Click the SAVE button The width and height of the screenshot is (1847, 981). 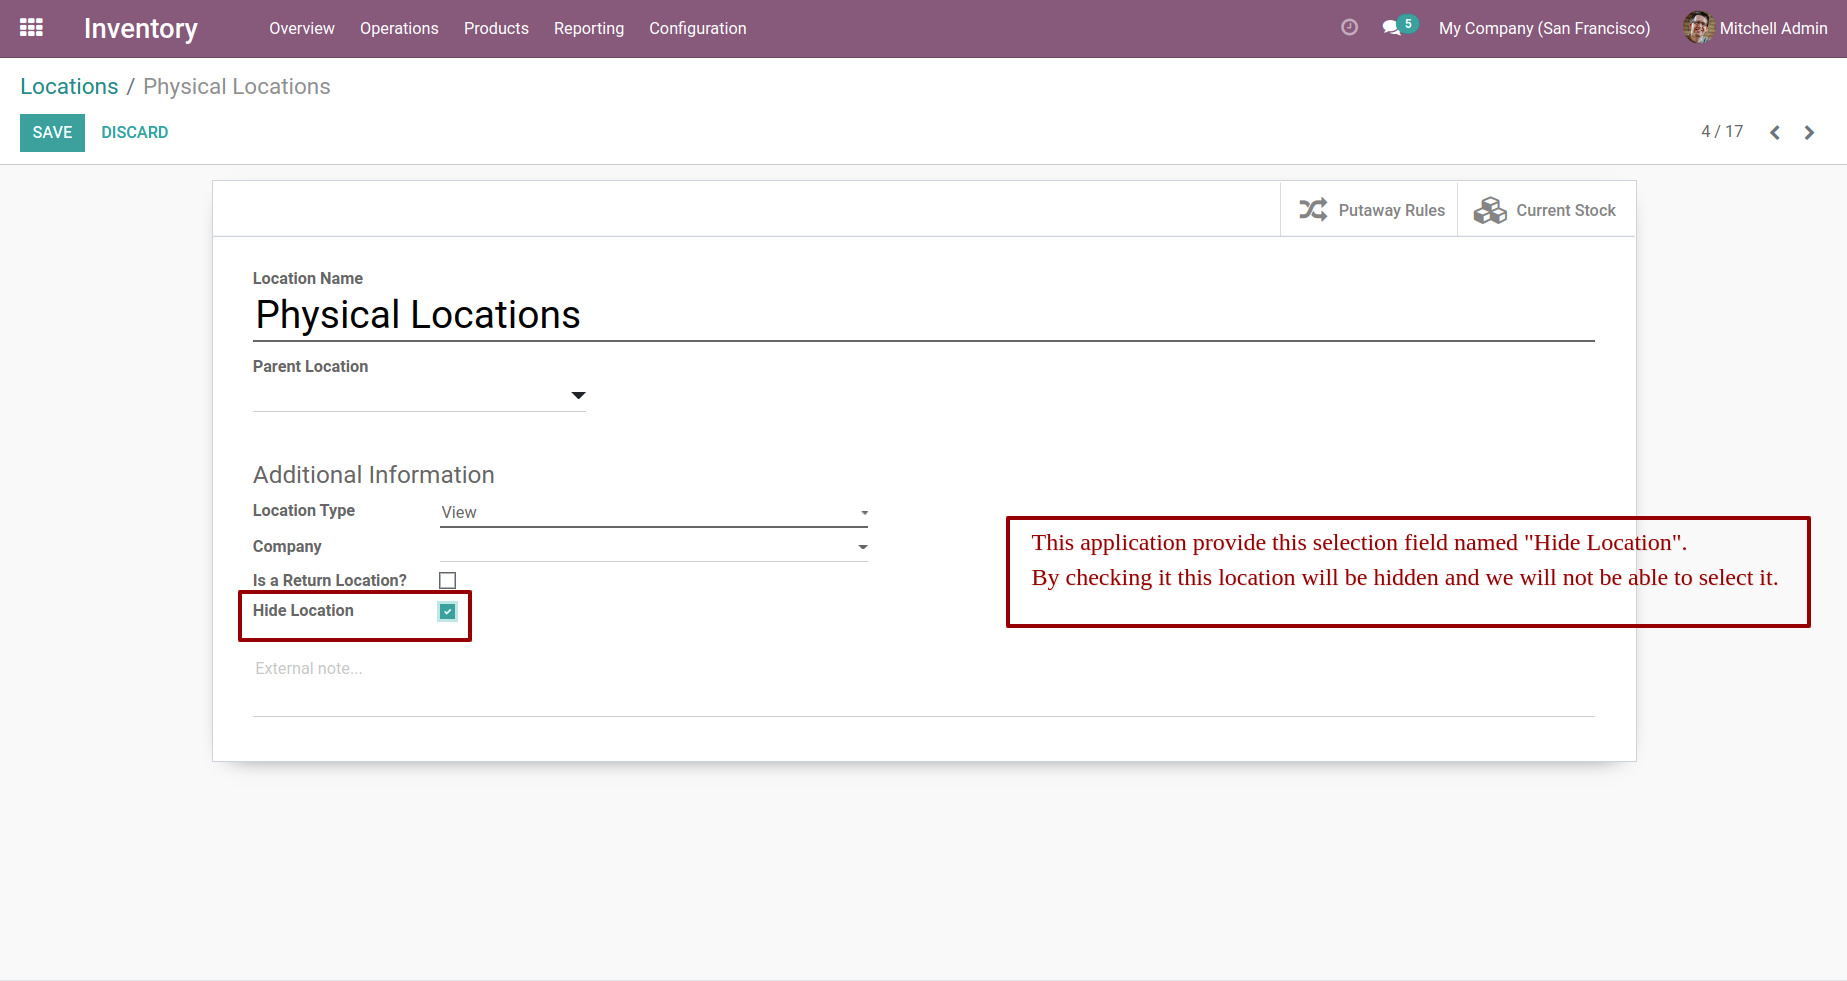click(52, 132)
